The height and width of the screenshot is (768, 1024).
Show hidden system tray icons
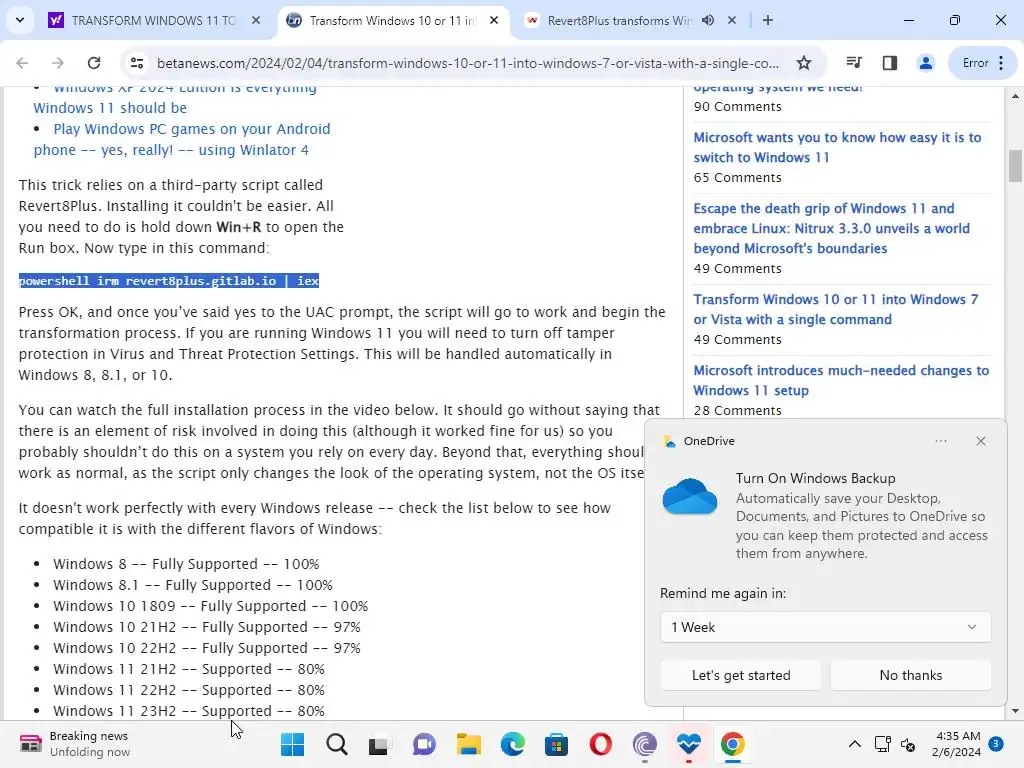coord(854,744)
